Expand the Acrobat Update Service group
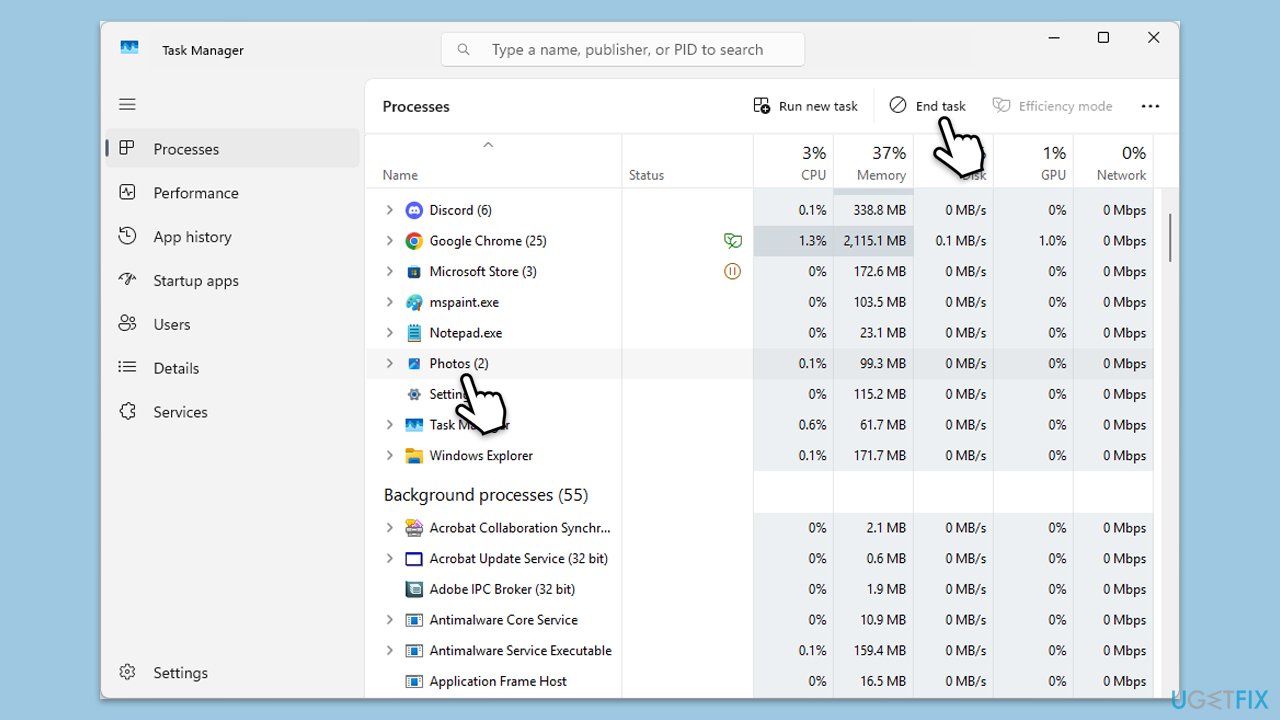 pos(390,559)
